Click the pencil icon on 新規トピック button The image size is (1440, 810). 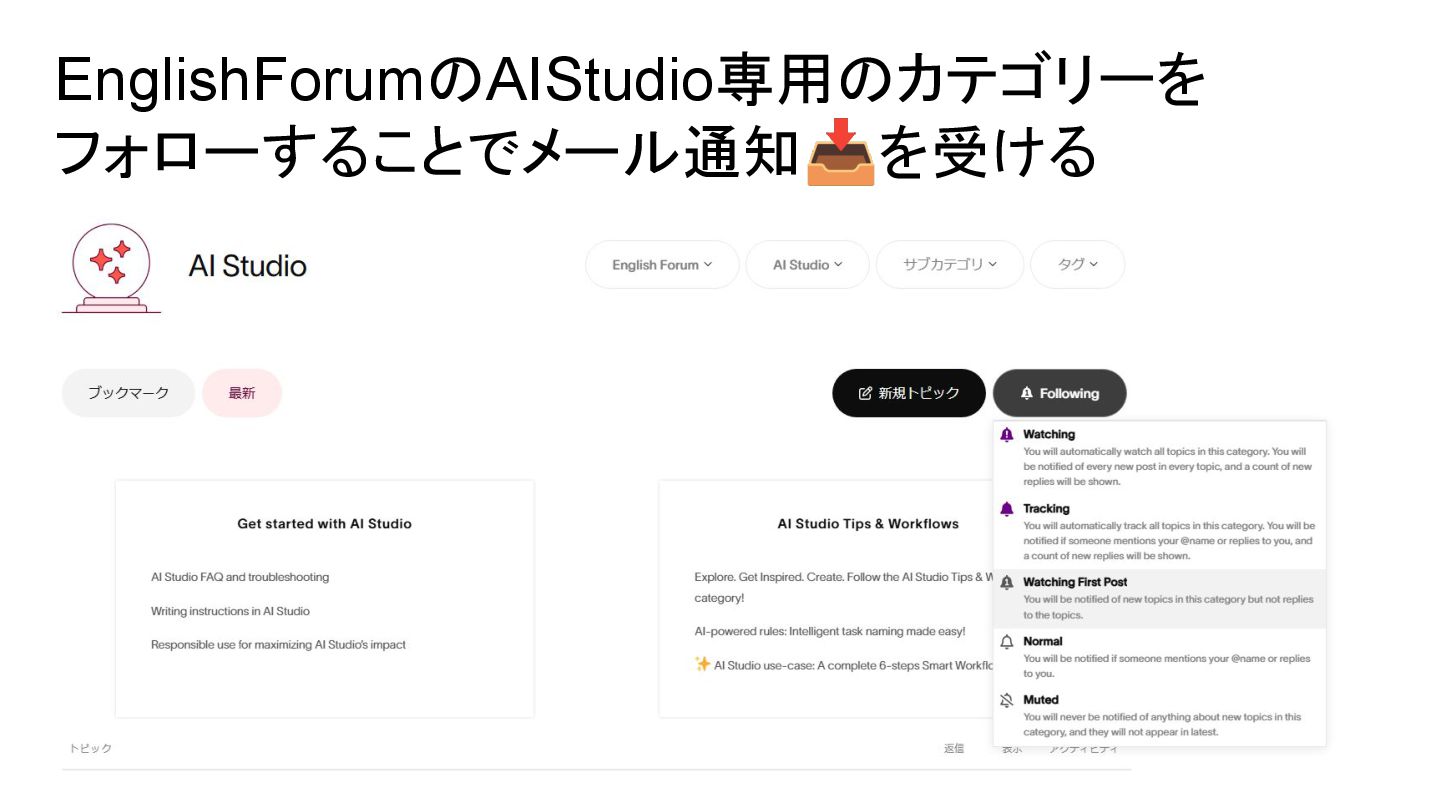(866, 393)
